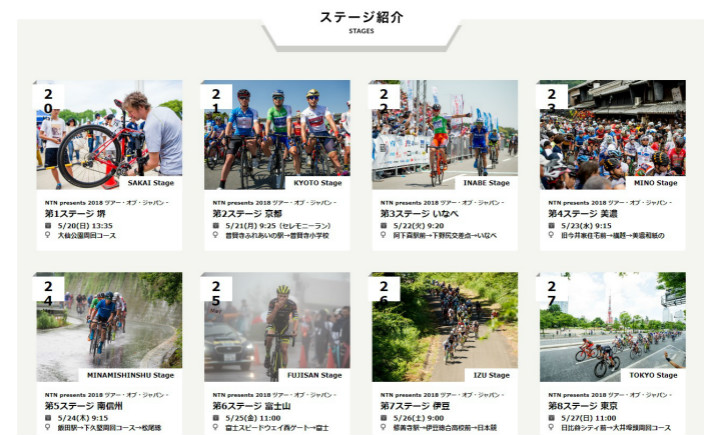Open the TOKYO Stage photo thumbnail
This screenshot has width=704, height=435.
click(613, 327)
